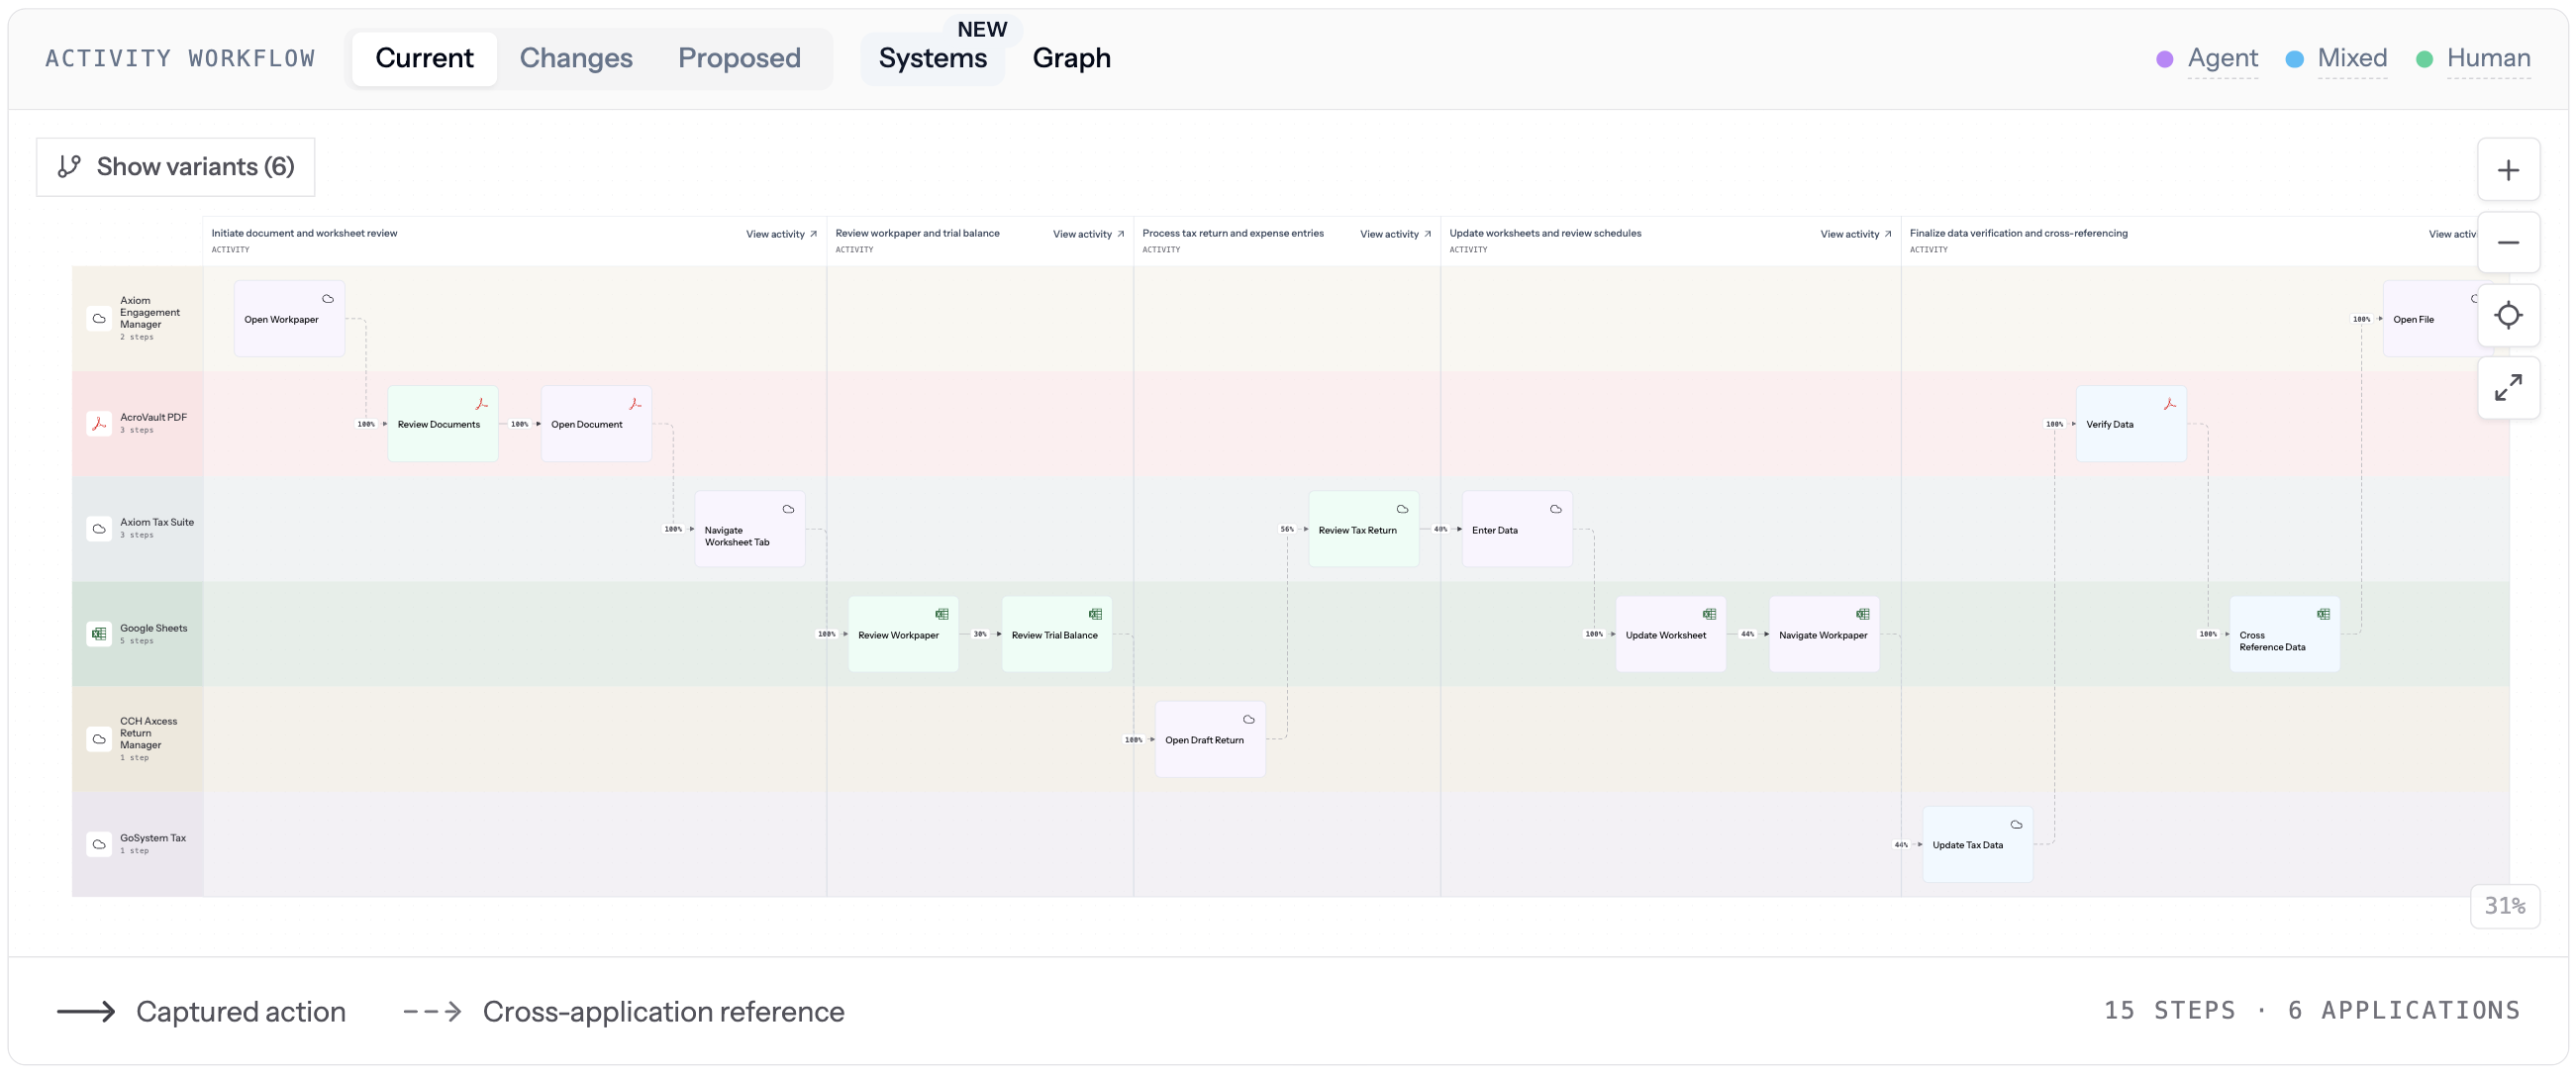The height and width of the screenshot is (1075, 2576).
Task: Click the PDF icon on Verify Data card
Action: pyautogui.click(x=2170, y=404)
